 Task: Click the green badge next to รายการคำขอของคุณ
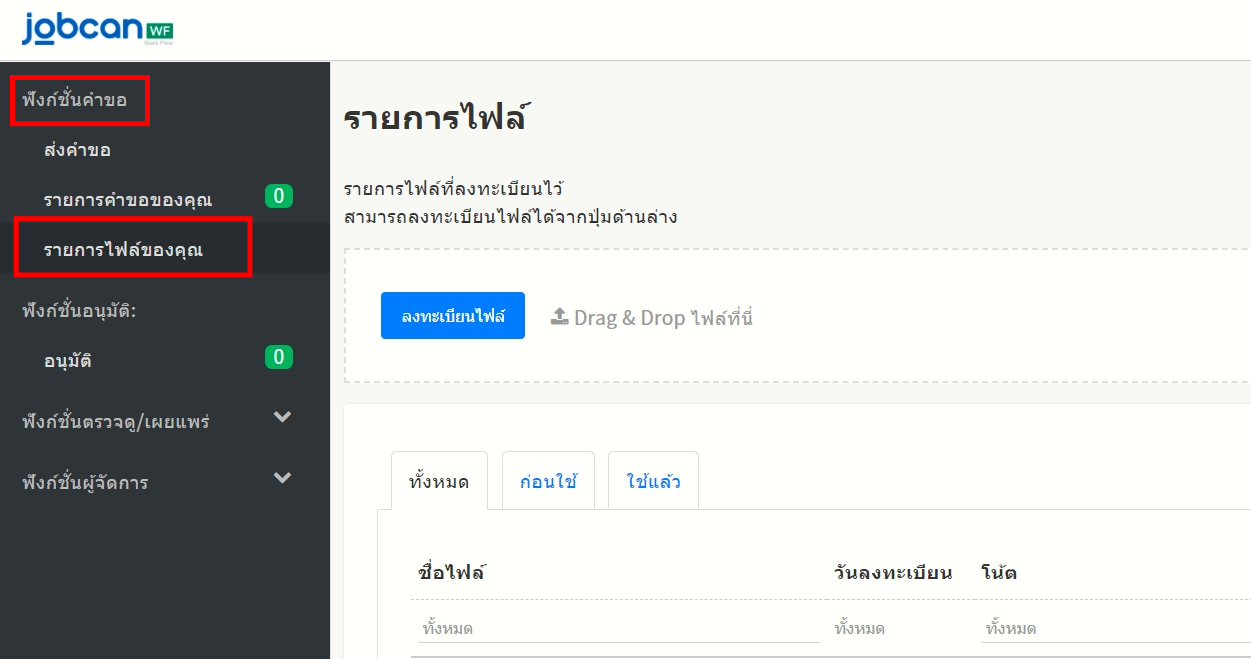coord(279,196)
